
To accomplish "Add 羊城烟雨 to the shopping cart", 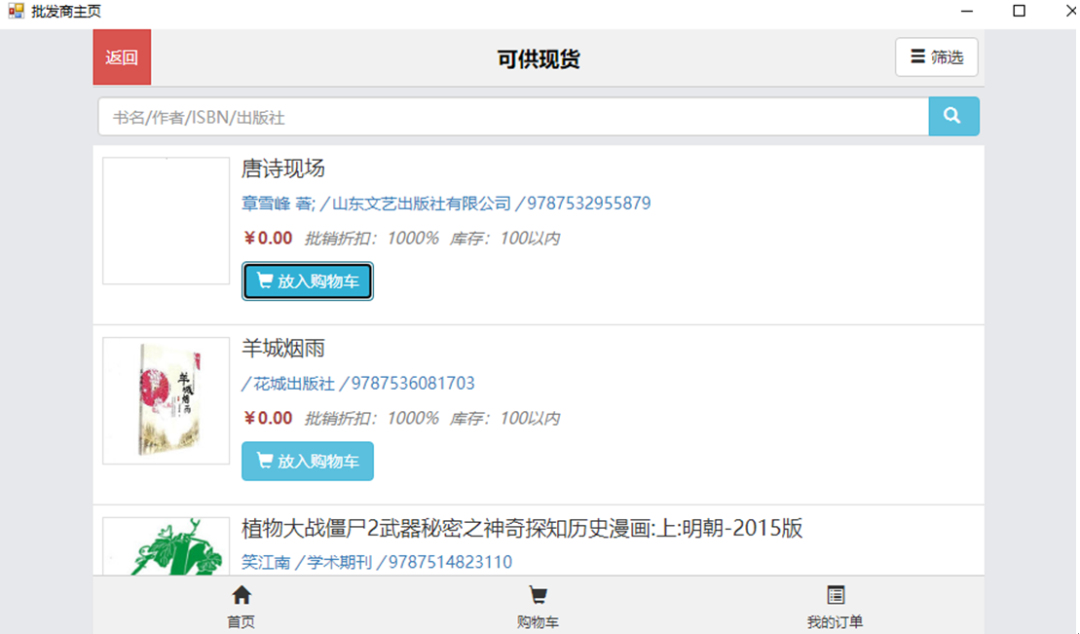I will tap(308, 461).
